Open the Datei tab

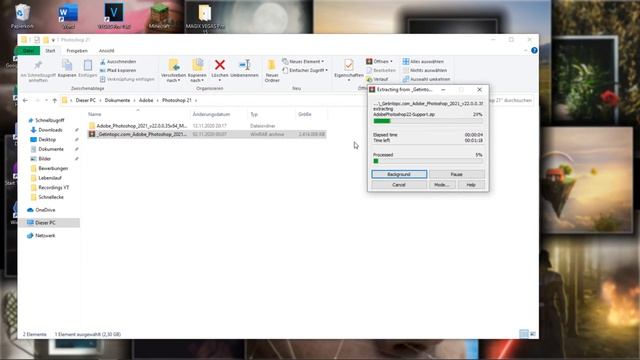tap(28, 51)
